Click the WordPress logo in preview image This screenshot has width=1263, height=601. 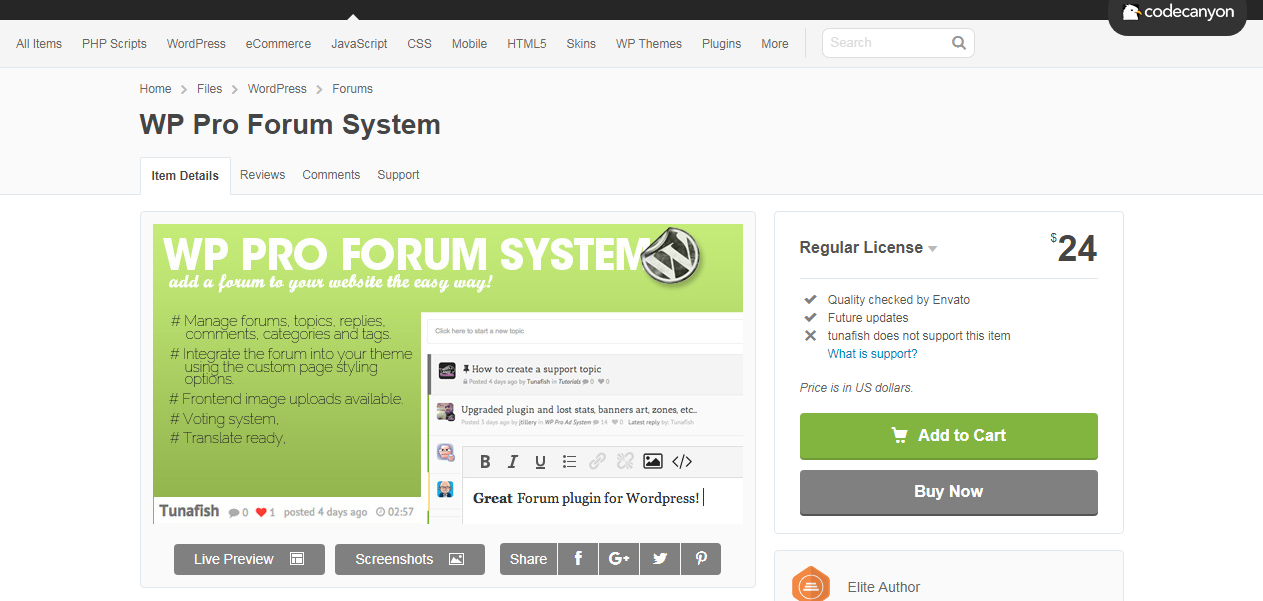click(x=671, y=255)
